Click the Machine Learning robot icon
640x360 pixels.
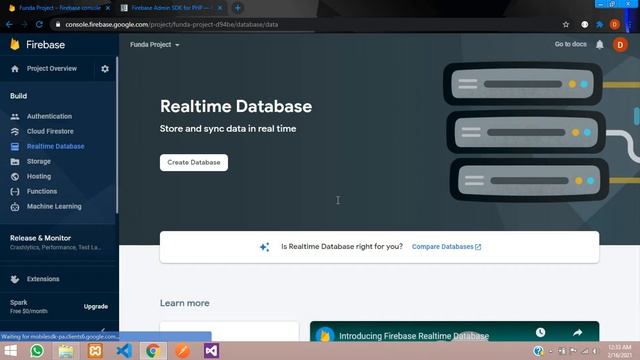pyautogui.click(x=15, y=207)
